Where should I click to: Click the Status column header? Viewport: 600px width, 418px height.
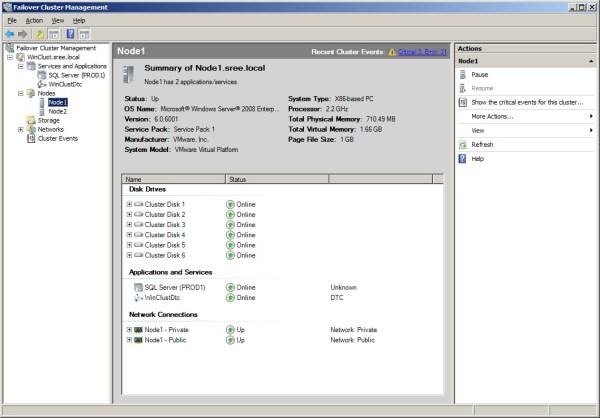pos(238,179)
